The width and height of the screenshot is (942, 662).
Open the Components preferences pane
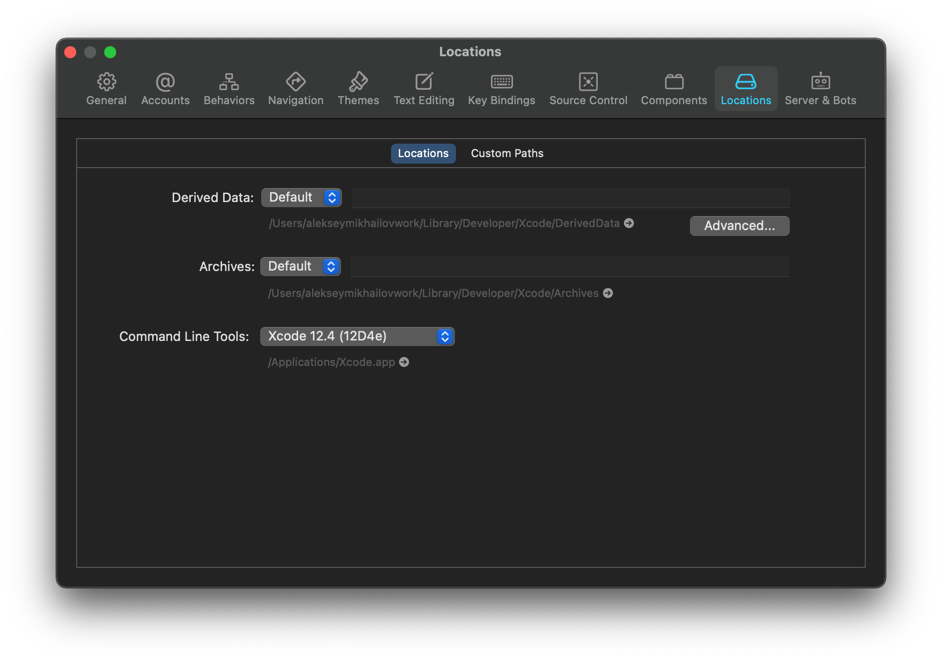674,89
